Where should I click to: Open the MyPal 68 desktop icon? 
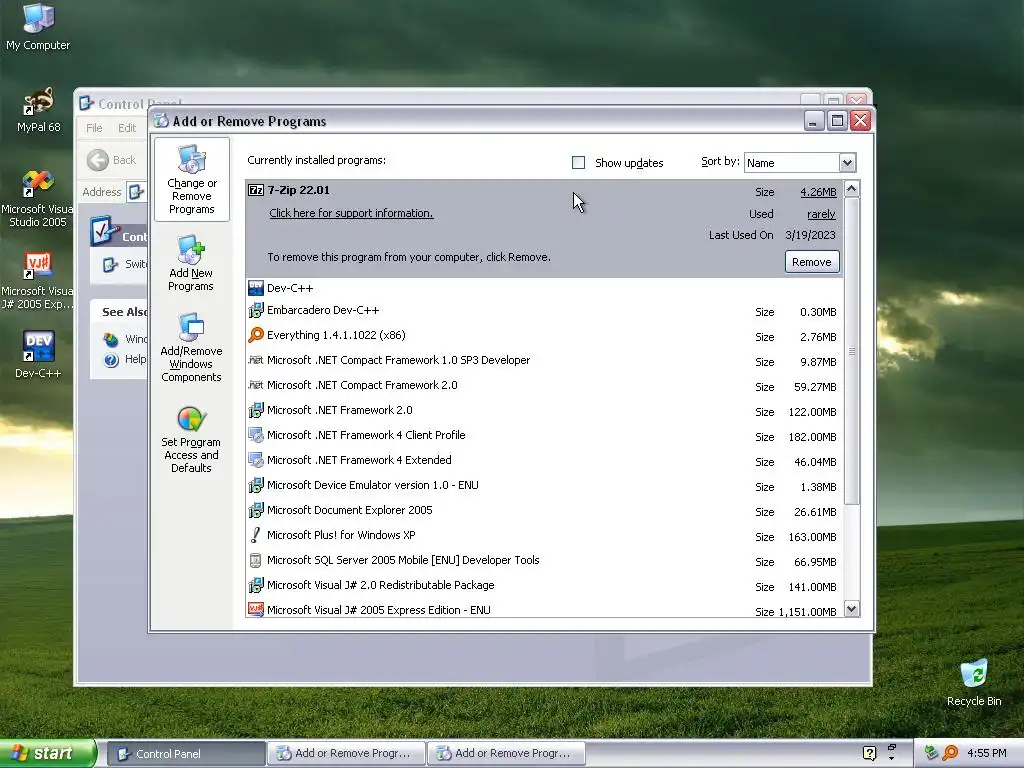click(38, 101)
